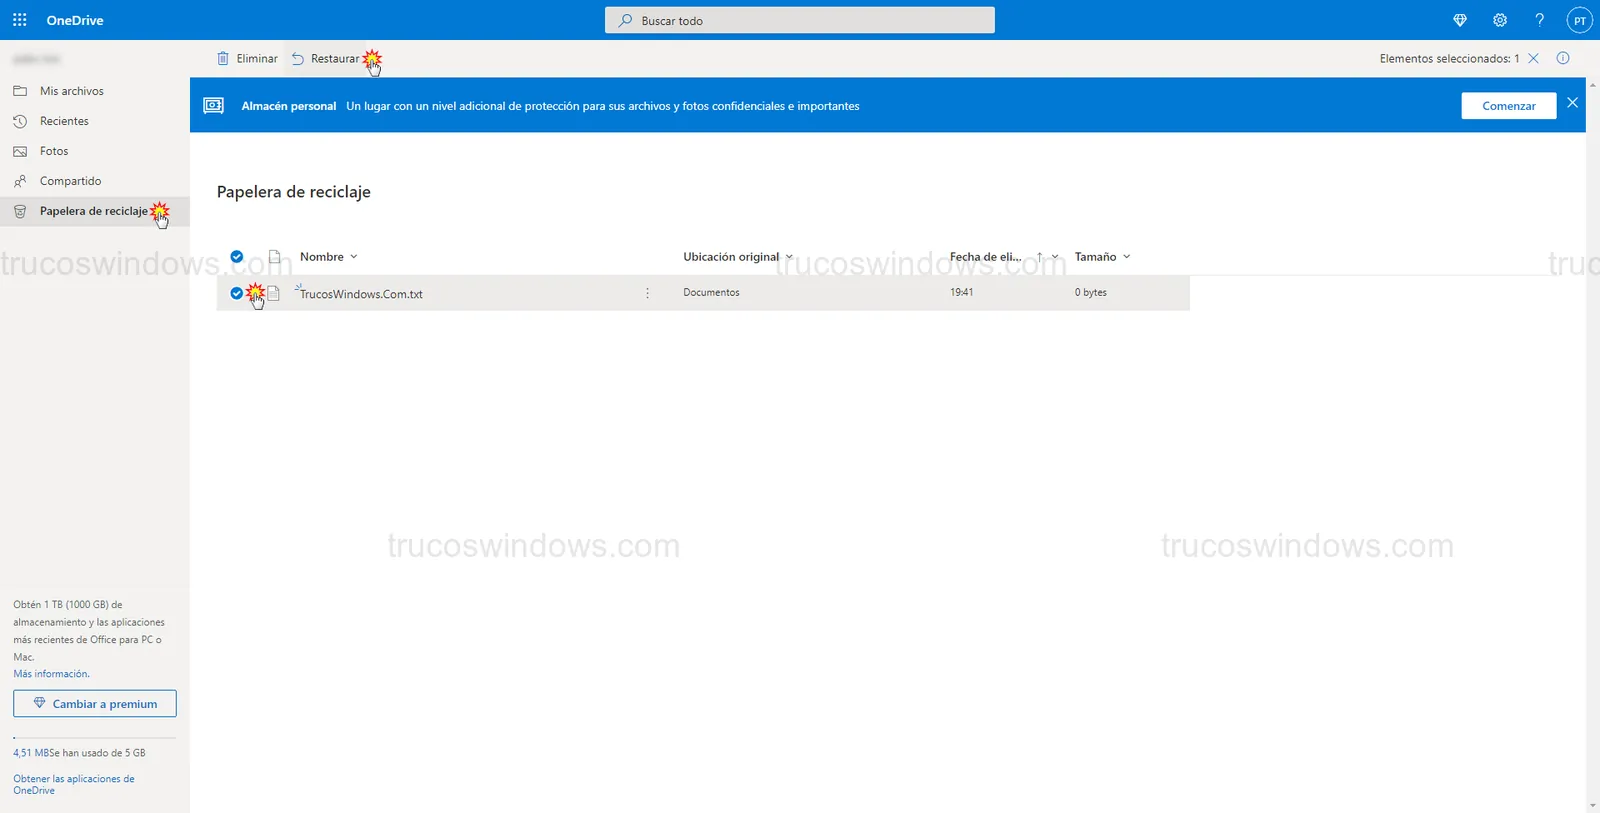Image resolution: width=1600 pixels, height=813 pixels.
Task: Open the PT account profile avatar
Action: (1579, 20)
